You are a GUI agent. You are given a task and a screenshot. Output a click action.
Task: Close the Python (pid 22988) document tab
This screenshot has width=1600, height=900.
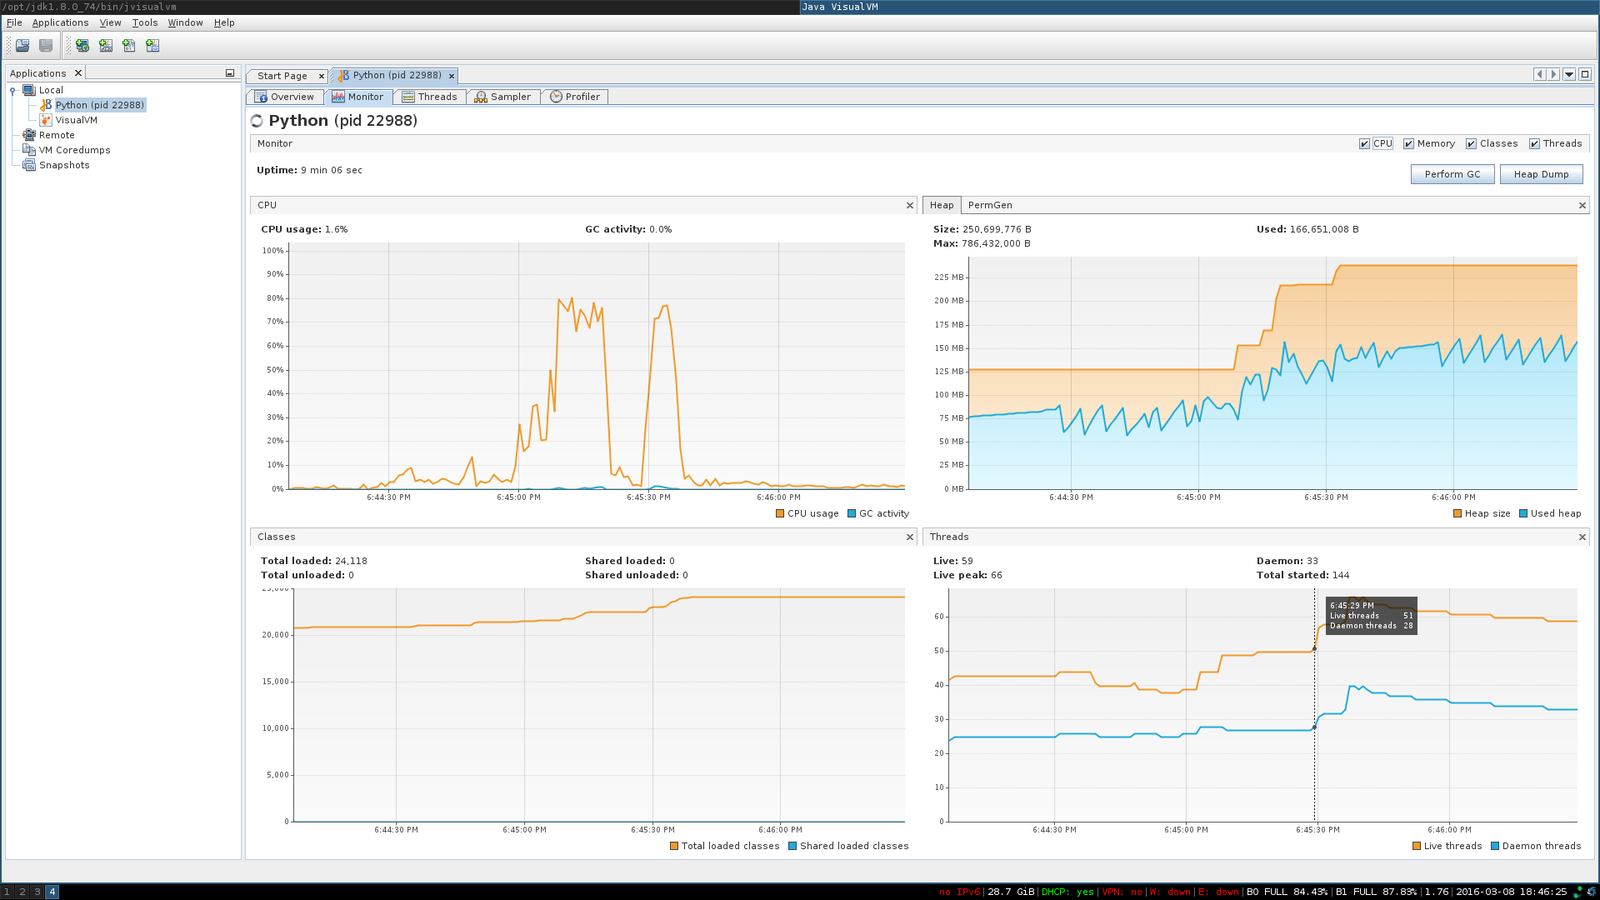click(x=451, y=76)
